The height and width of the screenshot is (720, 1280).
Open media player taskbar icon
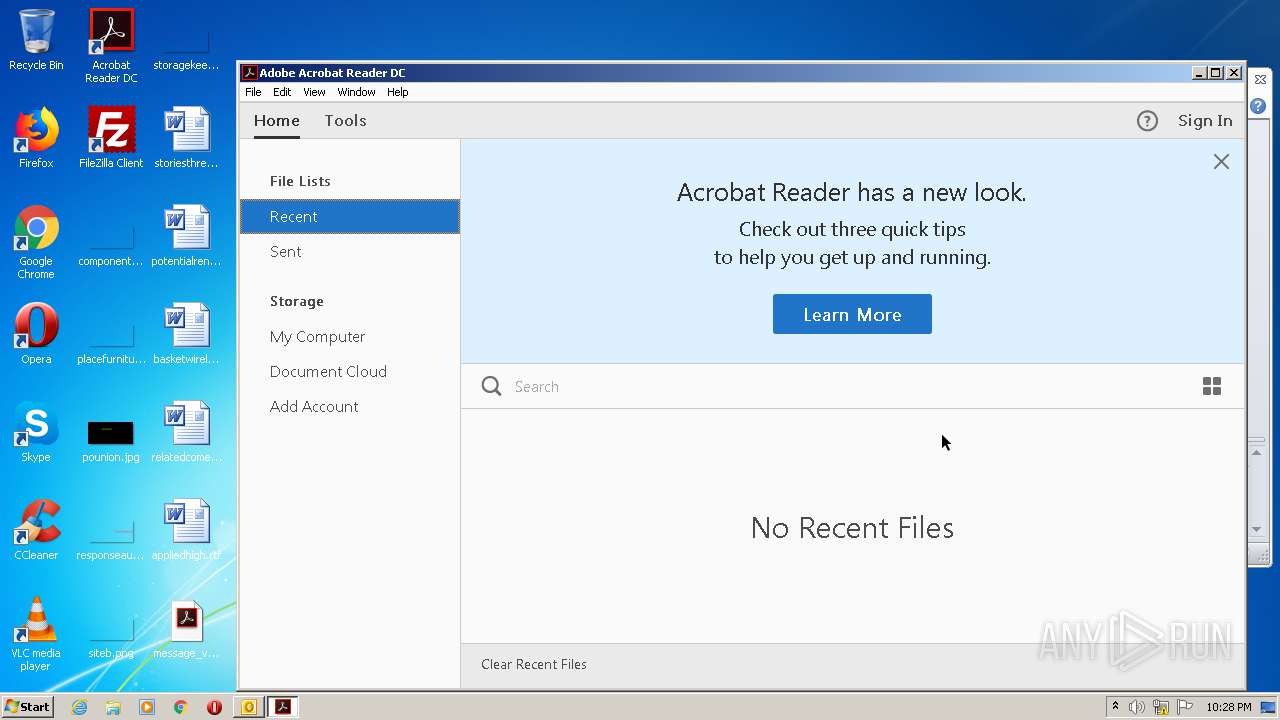coord(147,707)
